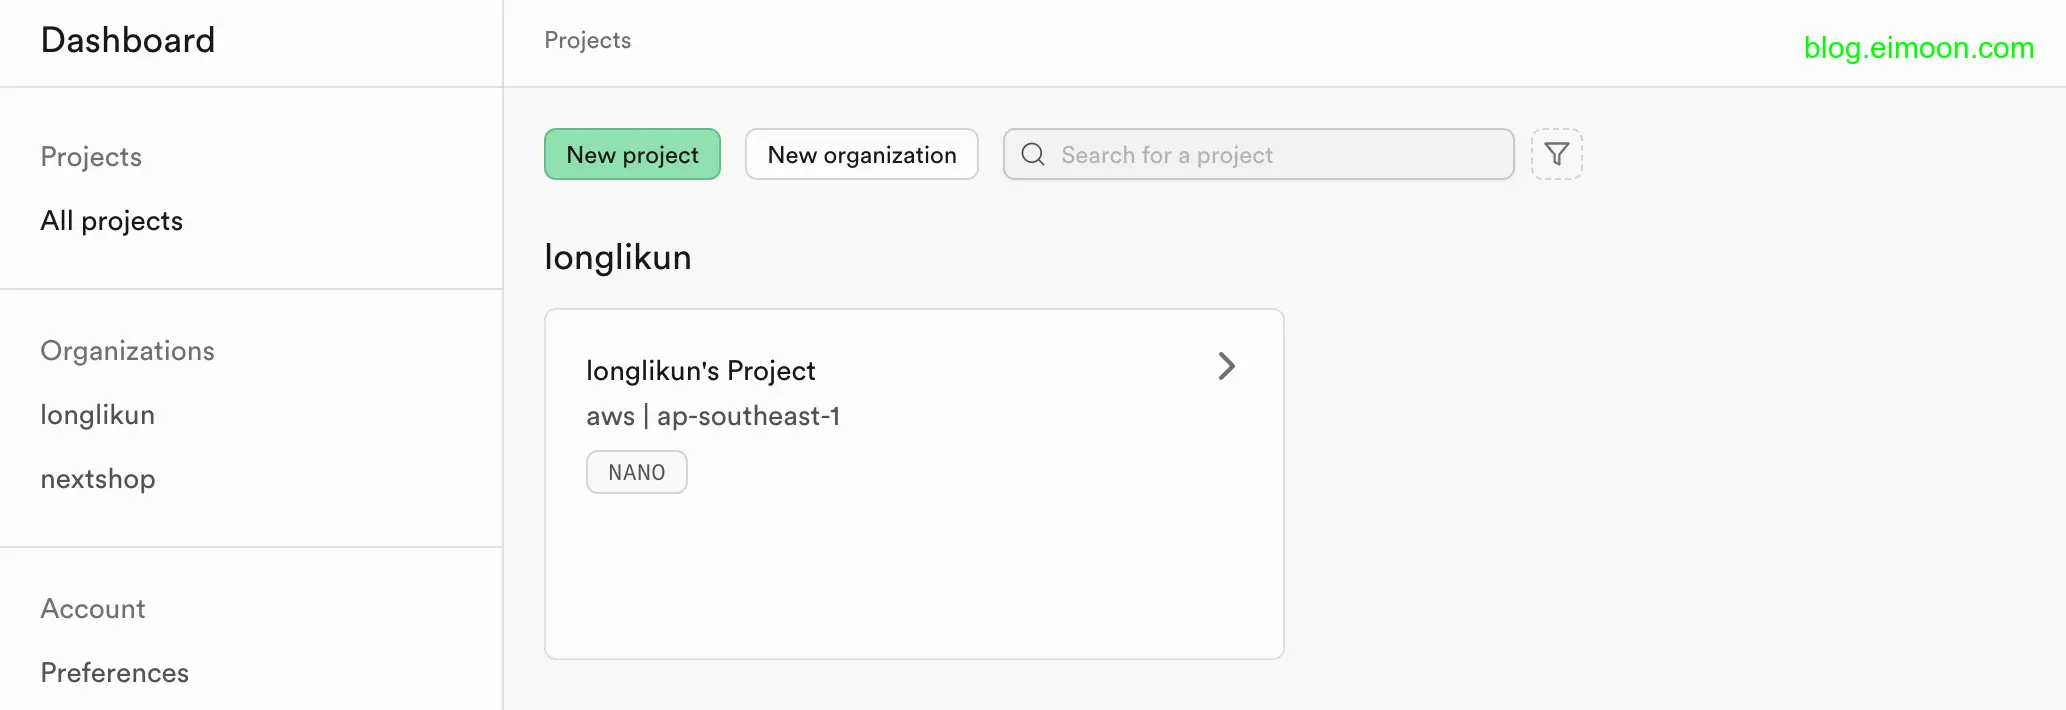The width and height of the screenshot is (2066, 710).
Task: Open project via the right chevron arrow
Action: coord(1226,366)
